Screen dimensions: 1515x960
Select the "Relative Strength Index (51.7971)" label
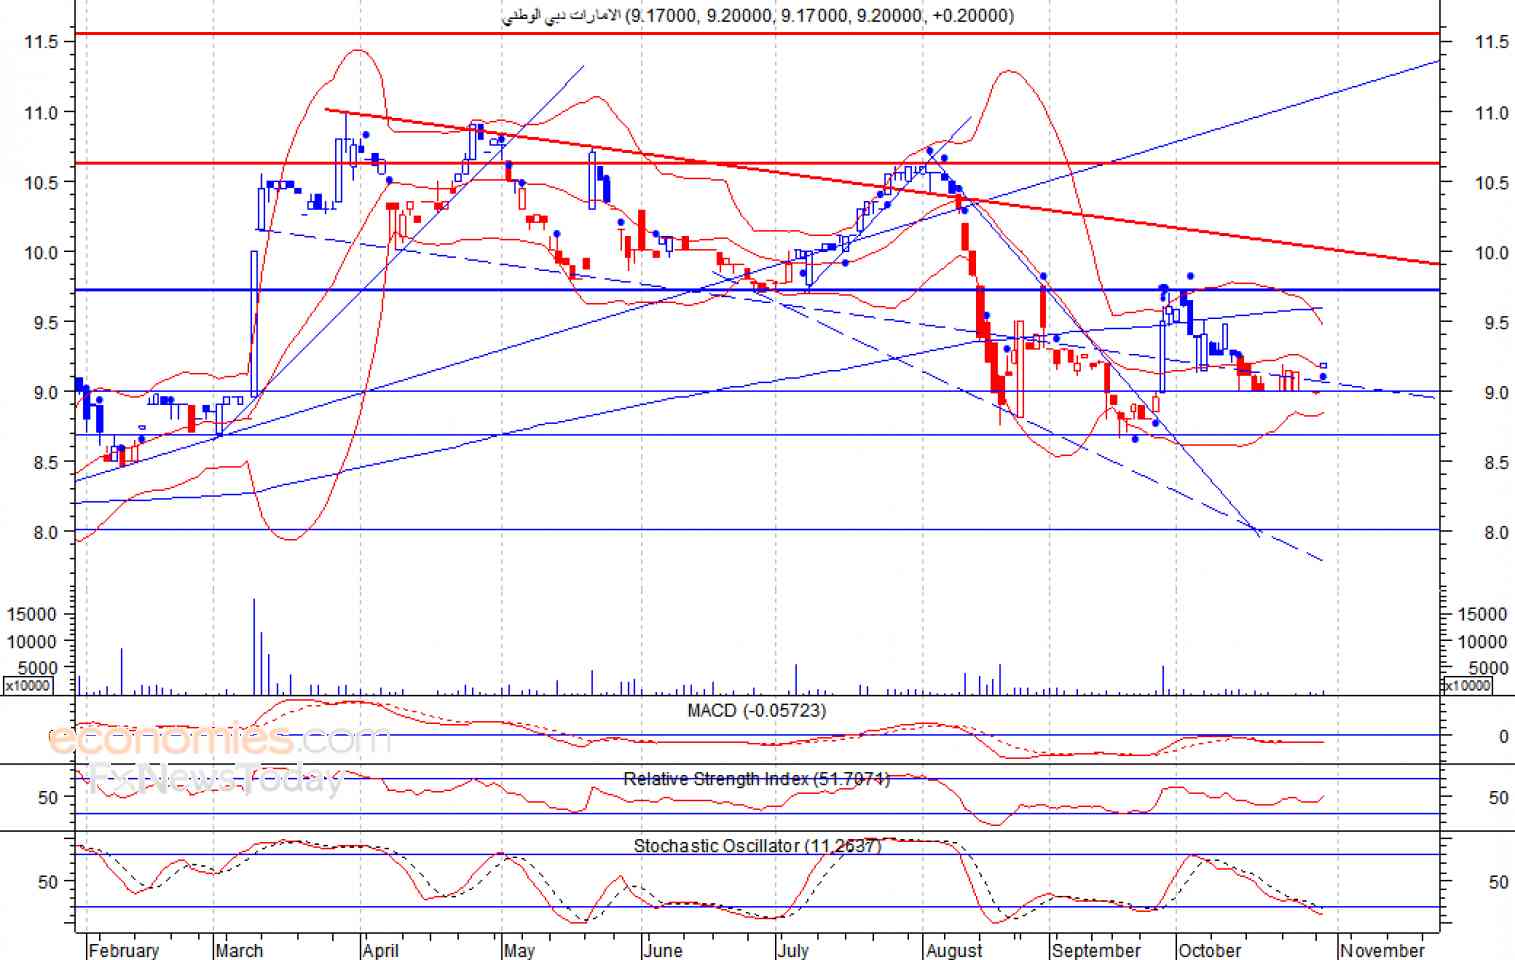757,779
